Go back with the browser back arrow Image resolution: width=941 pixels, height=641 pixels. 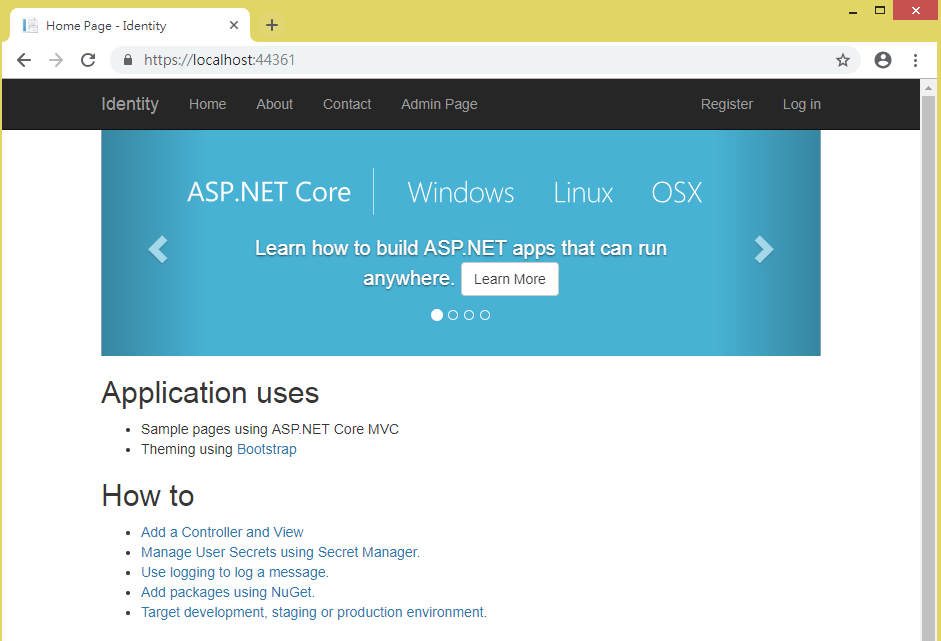click(x=24, y=60)
